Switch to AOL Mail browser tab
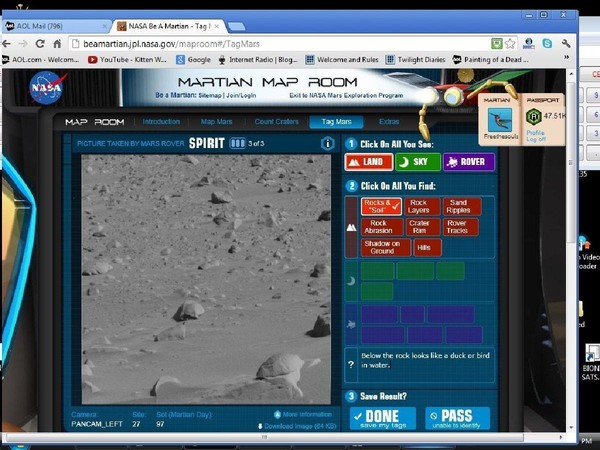This screenshot has width=600, height=450. [x=55, y=26]
